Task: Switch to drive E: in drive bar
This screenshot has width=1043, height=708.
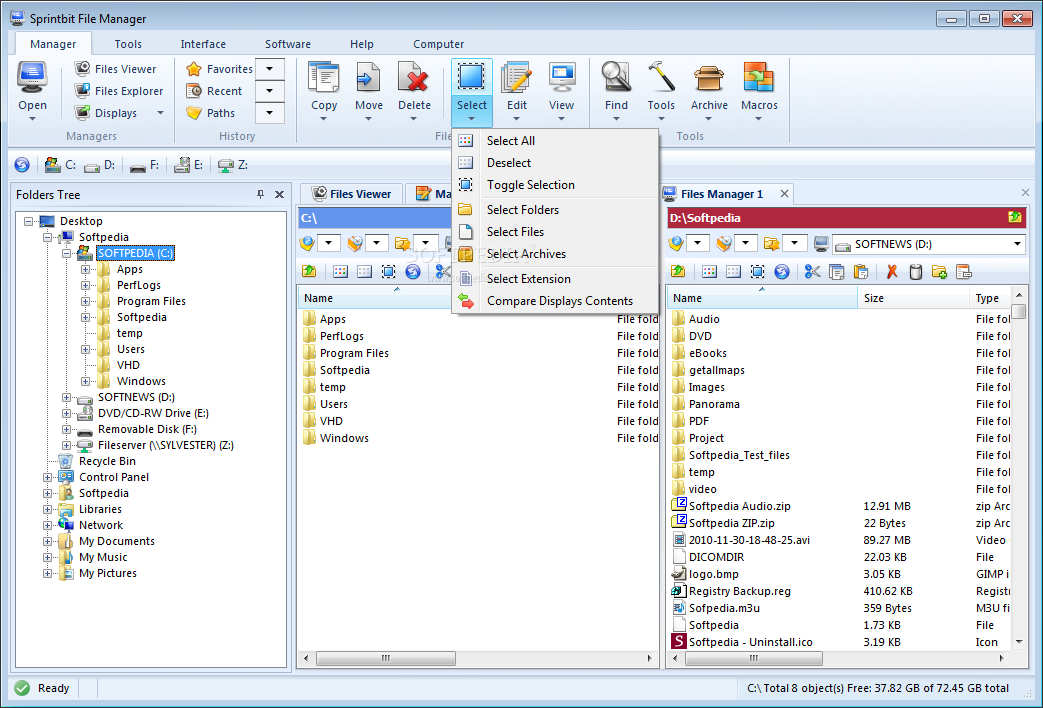Action: tap(188, 164)
